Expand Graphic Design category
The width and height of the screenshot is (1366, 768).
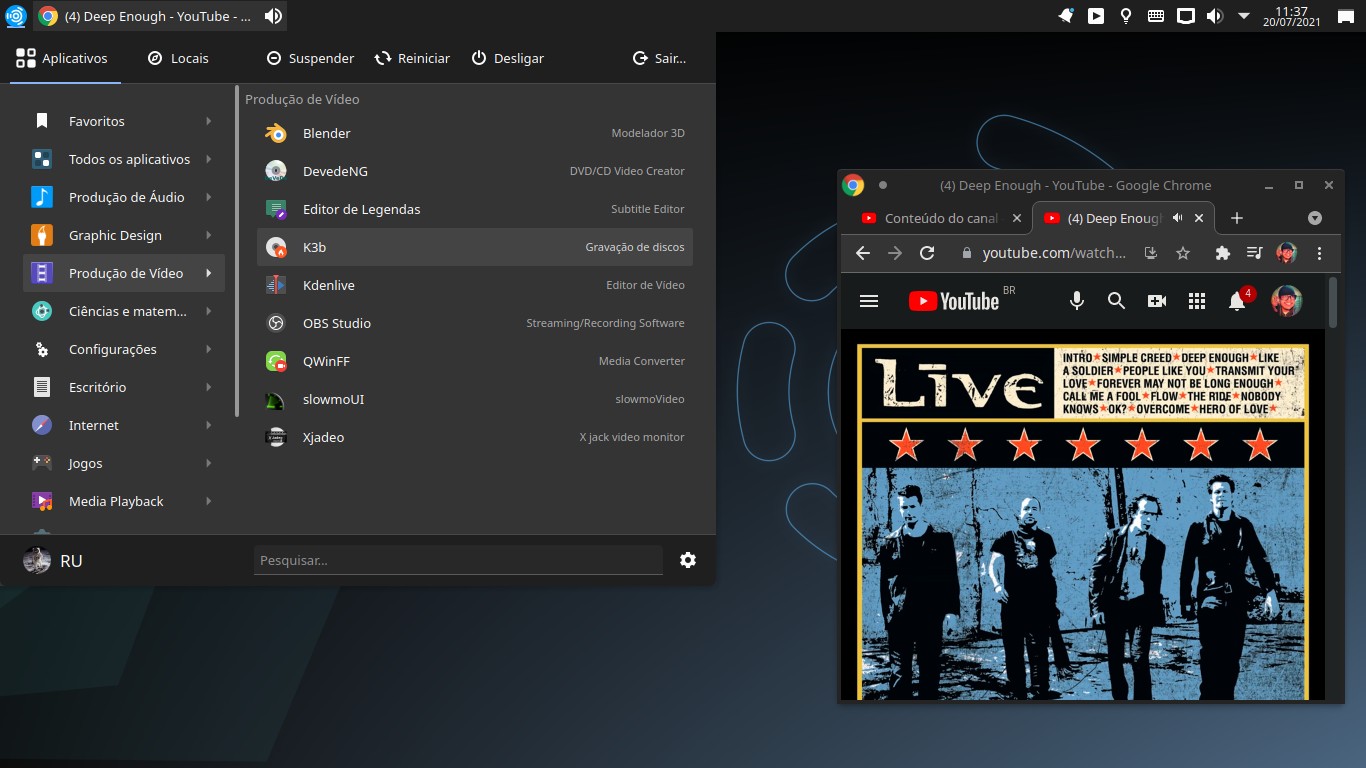coord(124,235)
